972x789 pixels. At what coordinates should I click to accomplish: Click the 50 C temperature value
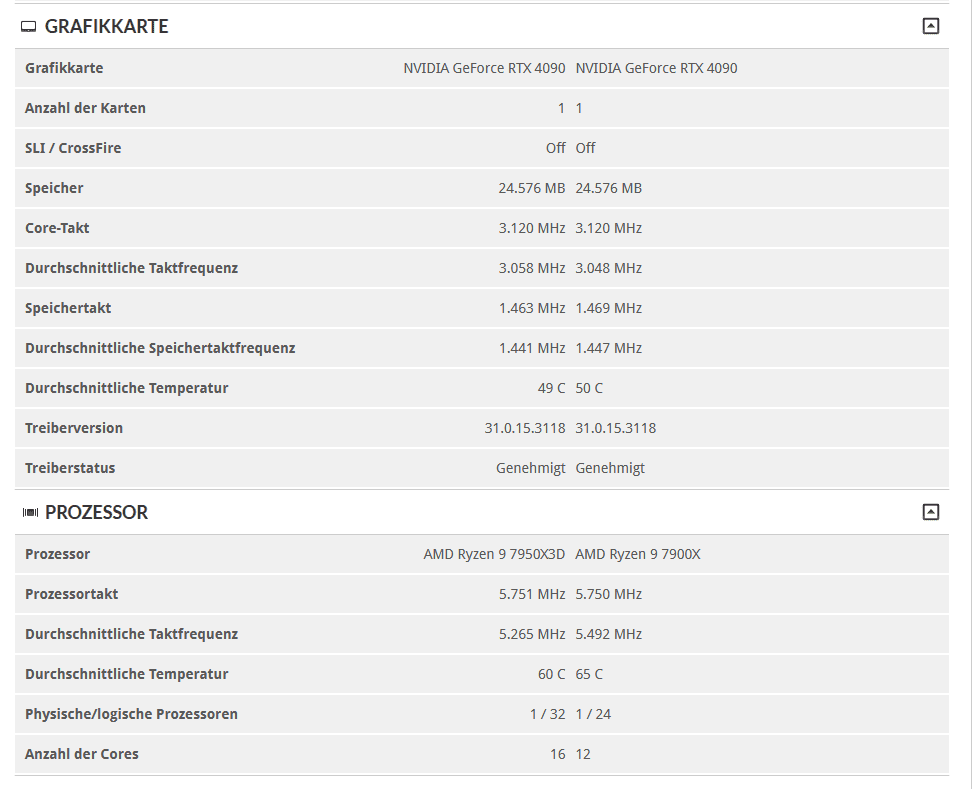[589, 388]
